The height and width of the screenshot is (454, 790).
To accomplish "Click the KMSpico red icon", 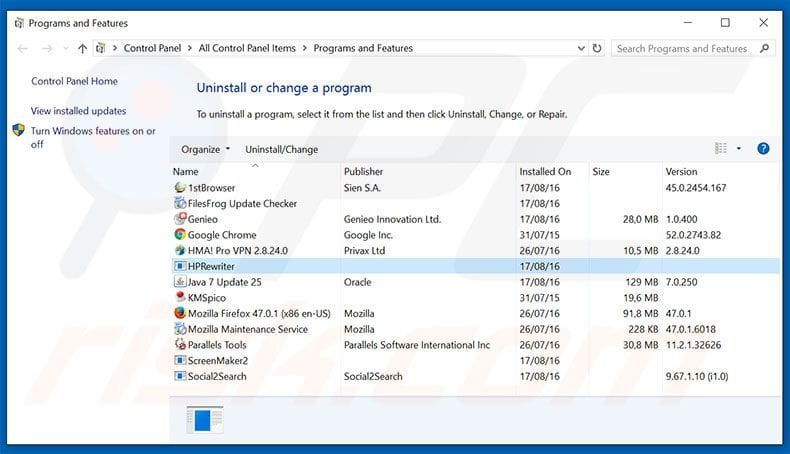I will [x=180, y=297].
